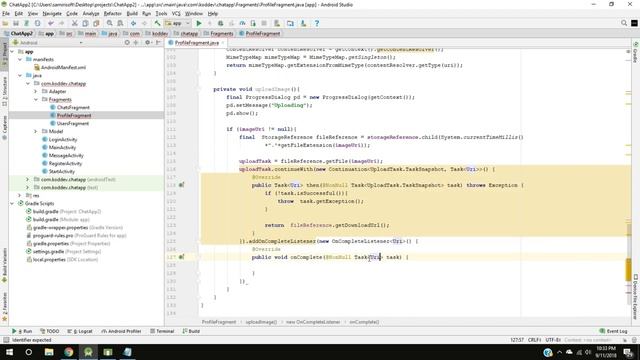Collapse the Fragments package

[36, 100]
